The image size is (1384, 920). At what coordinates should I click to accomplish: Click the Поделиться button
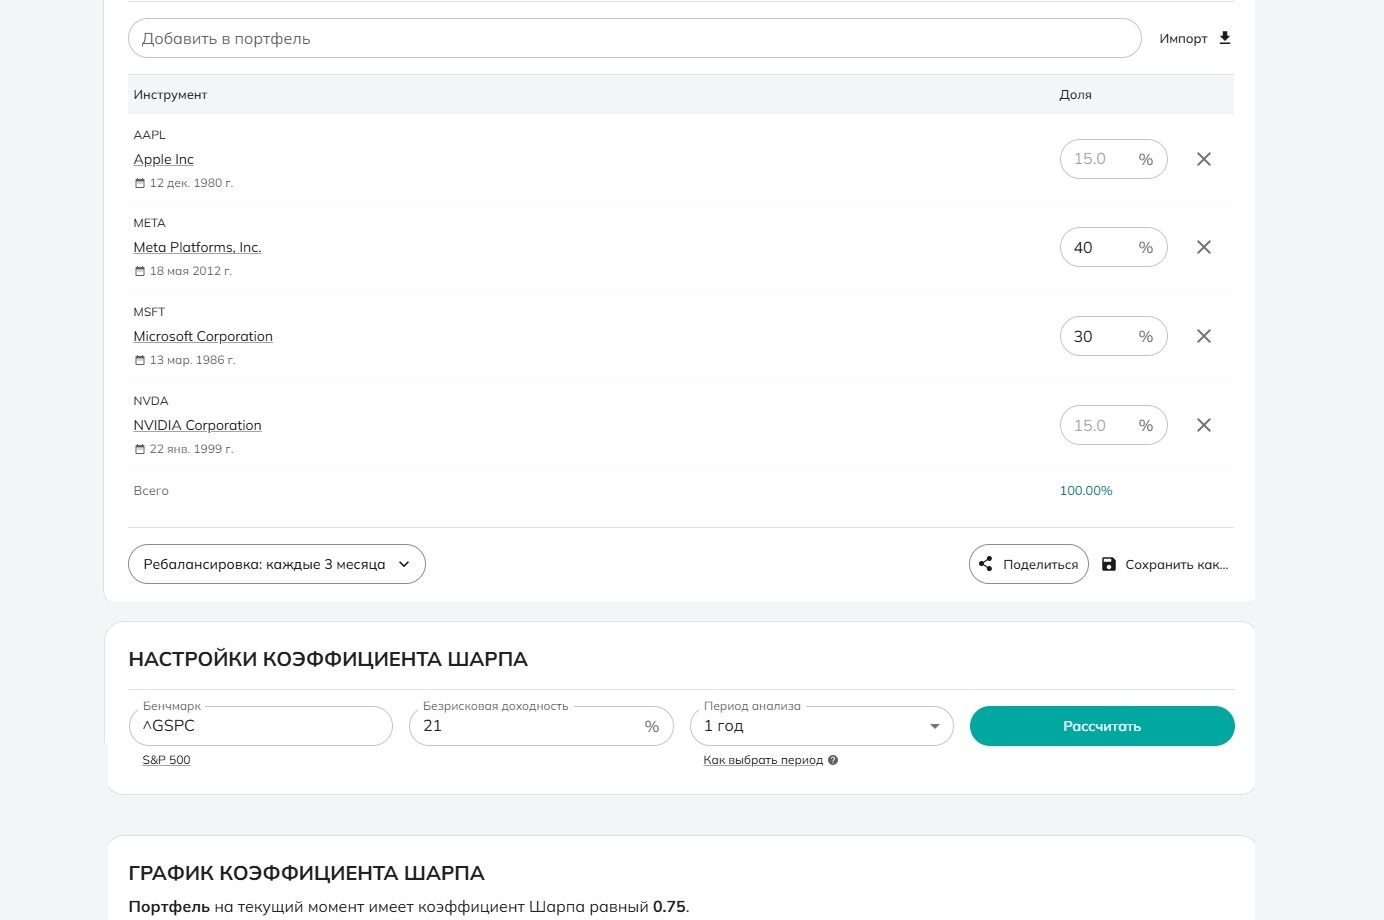point(1029,564)
